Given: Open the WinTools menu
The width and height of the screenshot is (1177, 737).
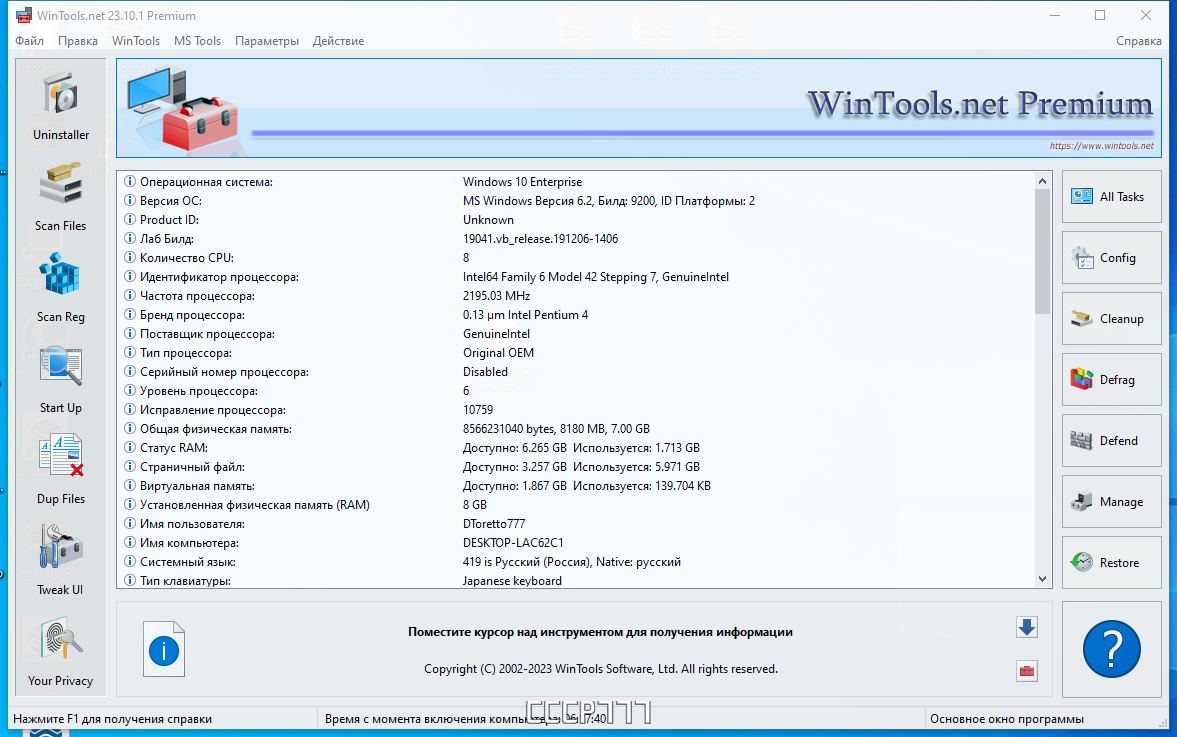Looking at the screenshot, I should click(x=136, y=41).
